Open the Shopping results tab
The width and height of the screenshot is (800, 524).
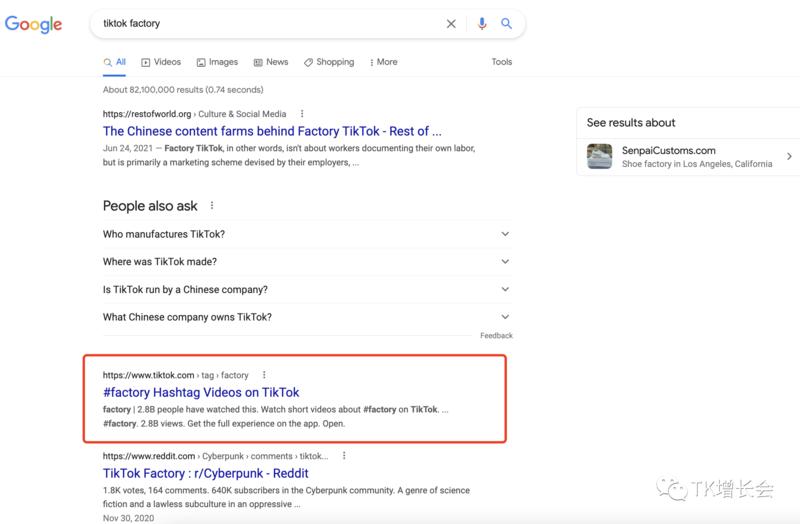pyautogui.click(x=329, y=62)
